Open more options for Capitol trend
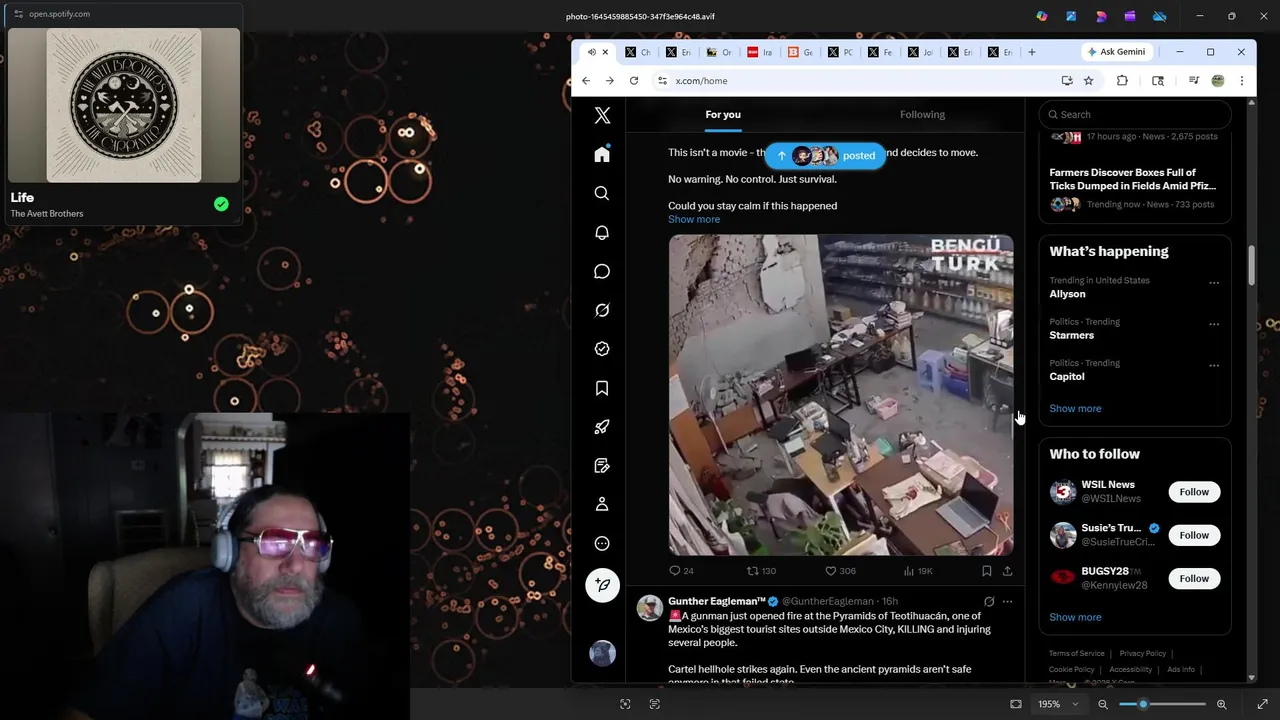This screenshot has height=720, width=1280. (1214, 365)
